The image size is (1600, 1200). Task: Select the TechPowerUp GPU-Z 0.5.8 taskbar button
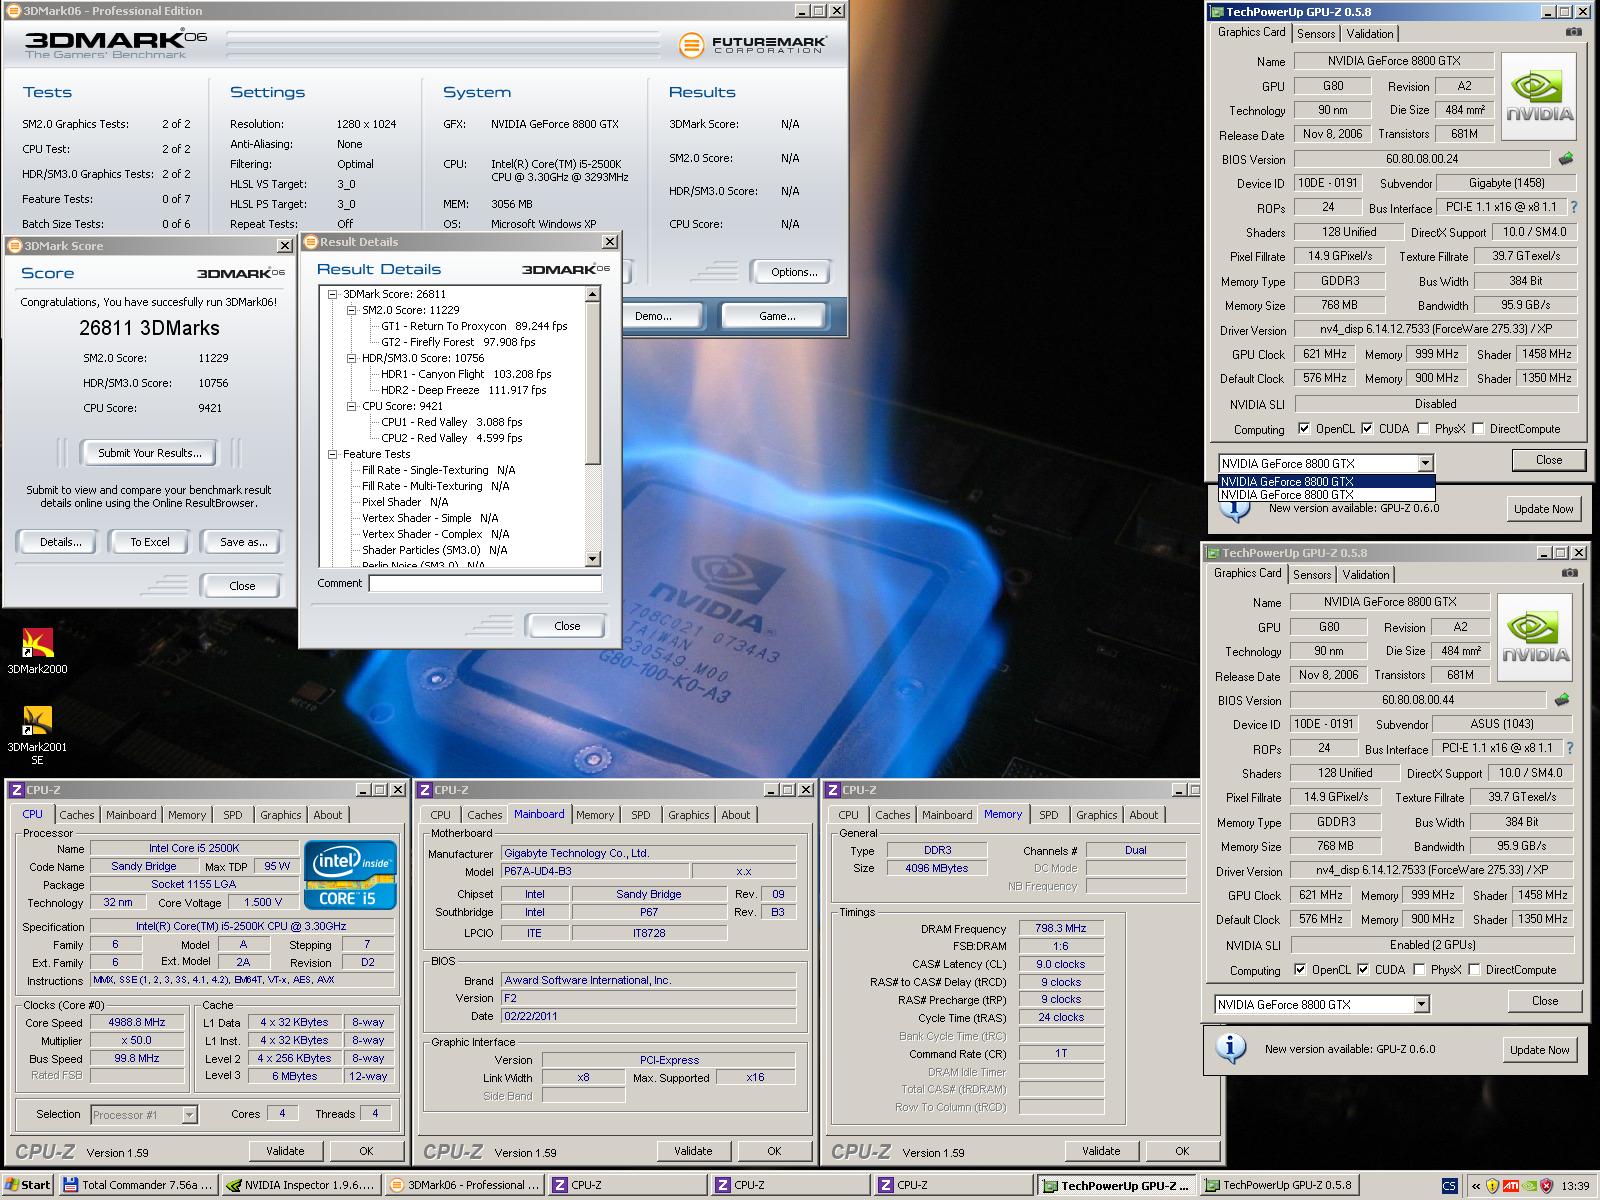point(1279,1185)
